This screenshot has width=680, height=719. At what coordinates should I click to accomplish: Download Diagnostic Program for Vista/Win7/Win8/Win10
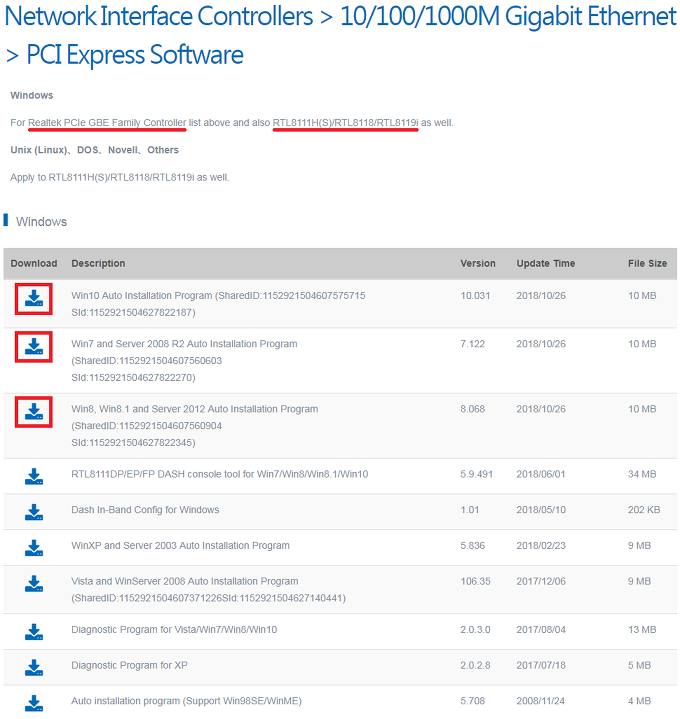tap(33, 632)
